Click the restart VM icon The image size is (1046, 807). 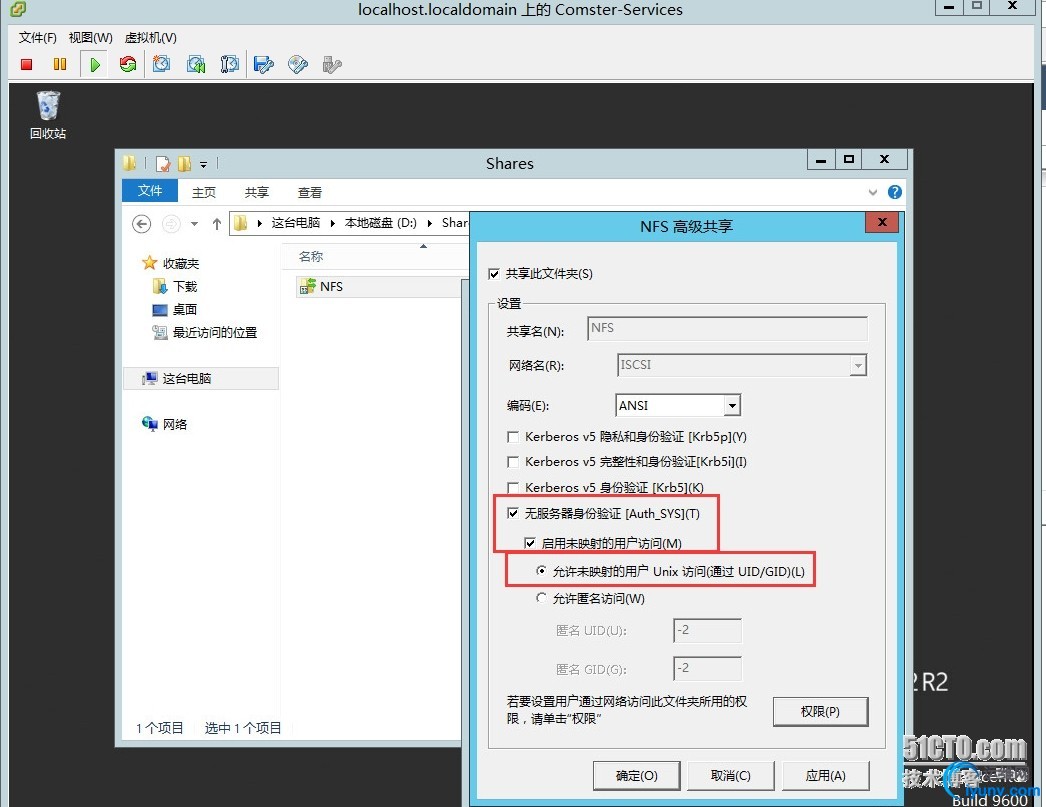tap(127, 65)
